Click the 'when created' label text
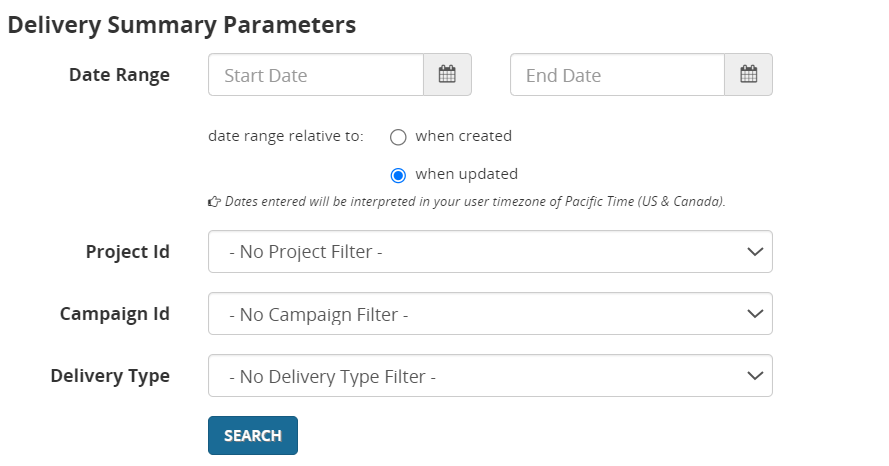This screenshot has height=466, width=889. coord(463,136)
